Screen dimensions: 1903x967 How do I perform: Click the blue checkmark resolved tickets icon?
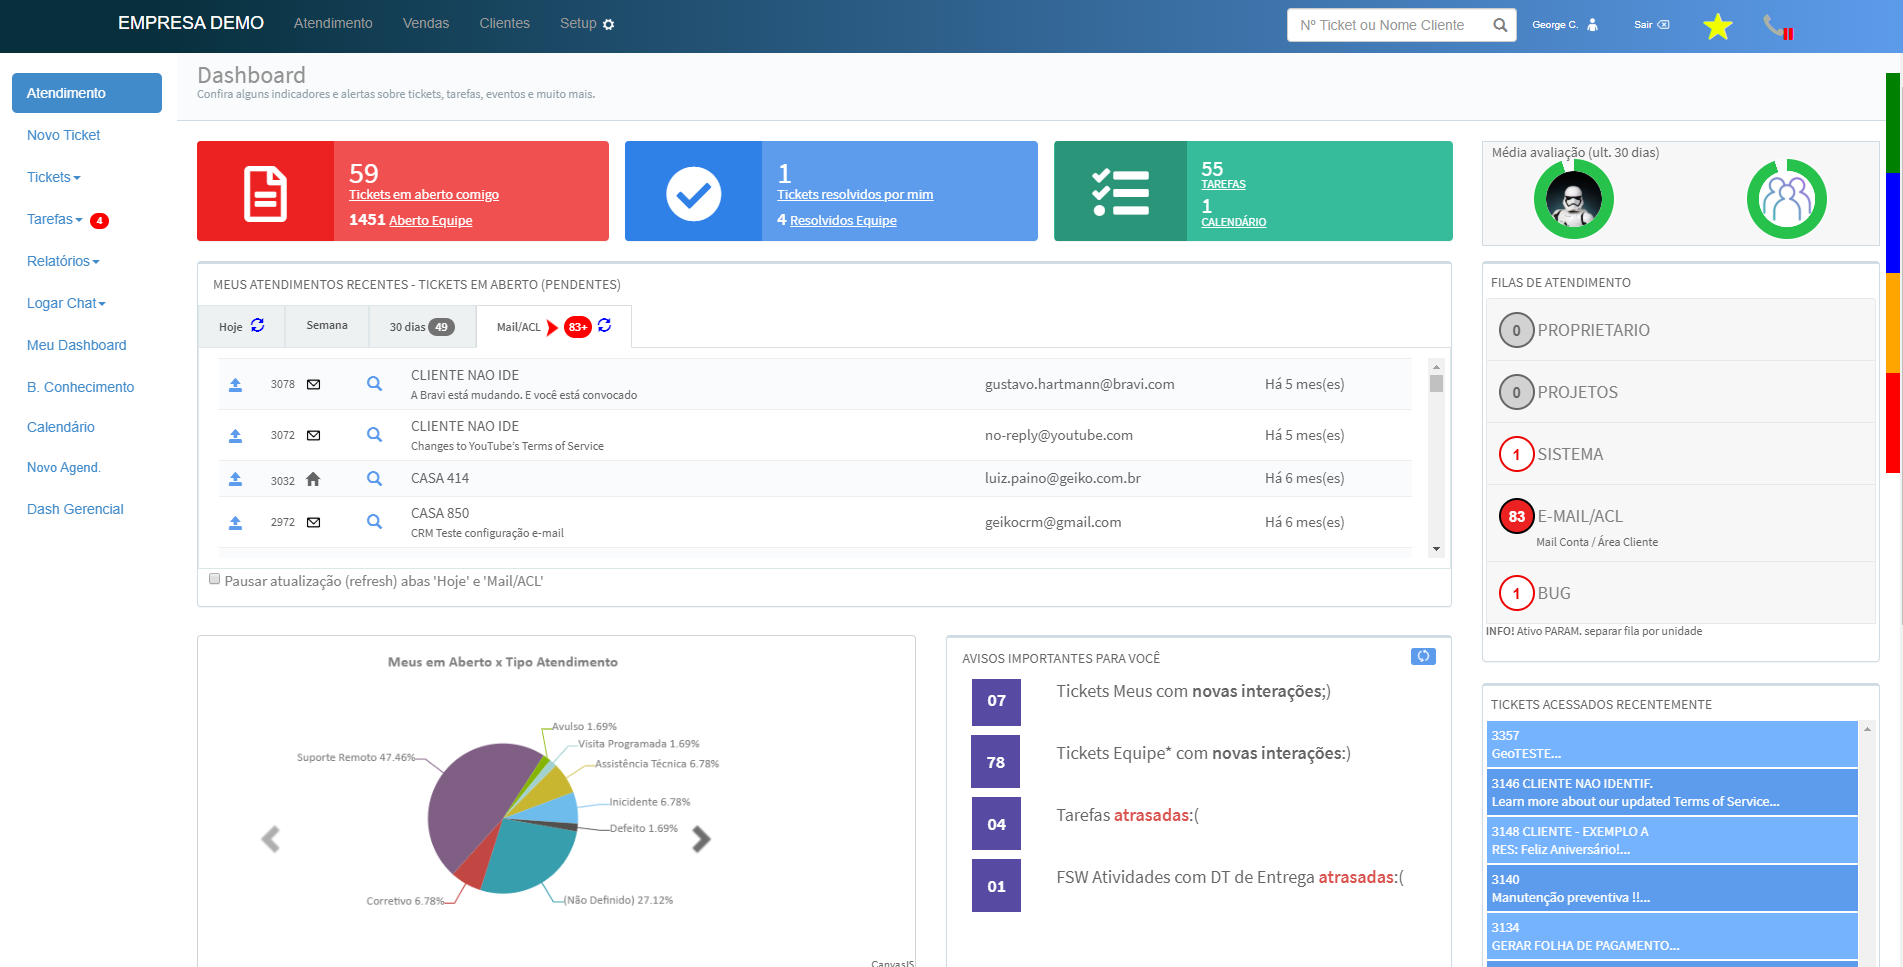point(693,193)
